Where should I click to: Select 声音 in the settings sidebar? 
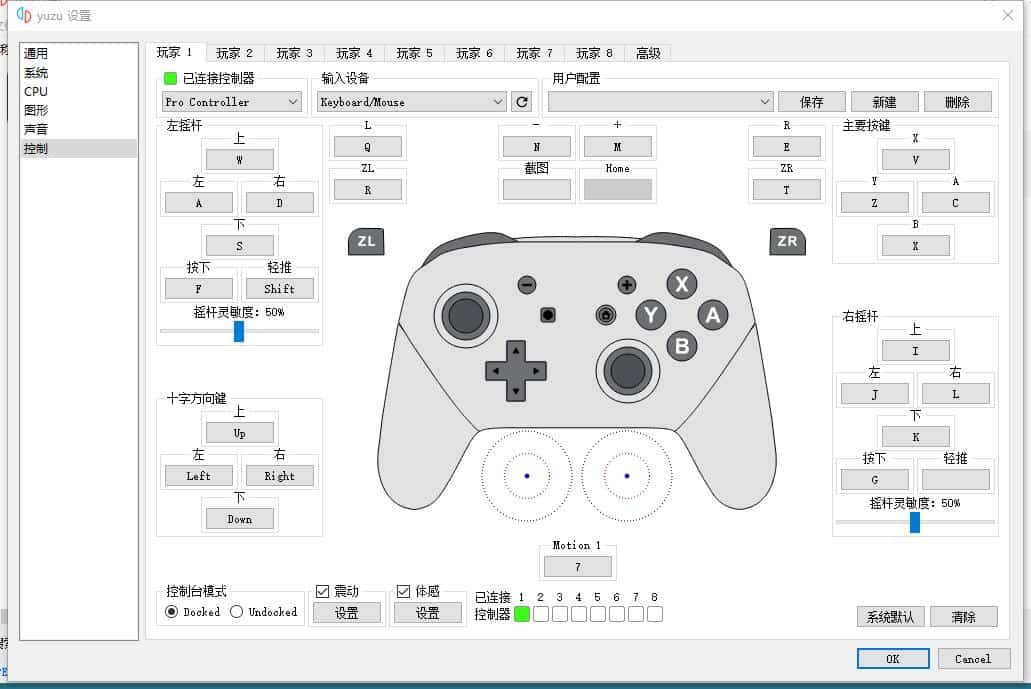tap(36, 129)
